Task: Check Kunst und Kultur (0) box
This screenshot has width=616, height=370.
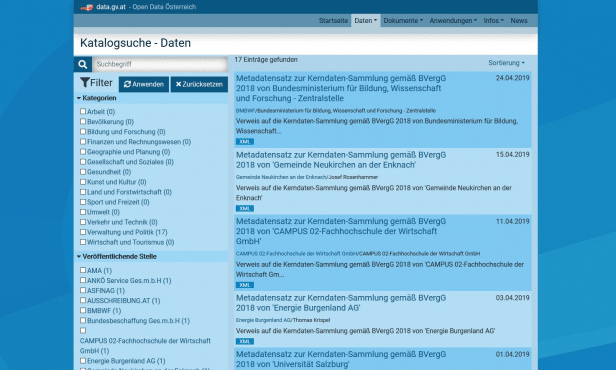Action: [x=83, y=182]
